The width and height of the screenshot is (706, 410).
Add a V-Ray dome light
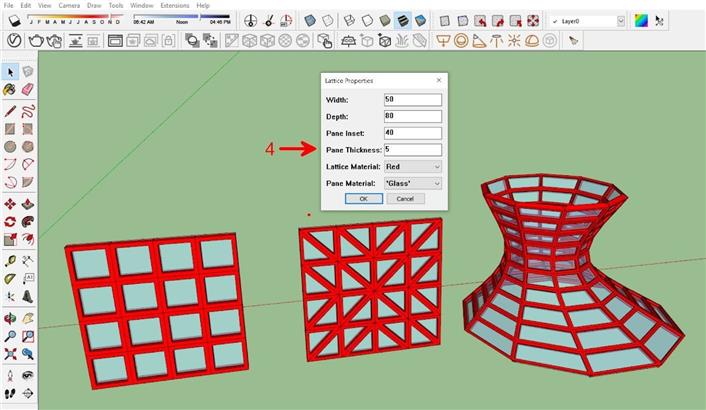[532, 41]
